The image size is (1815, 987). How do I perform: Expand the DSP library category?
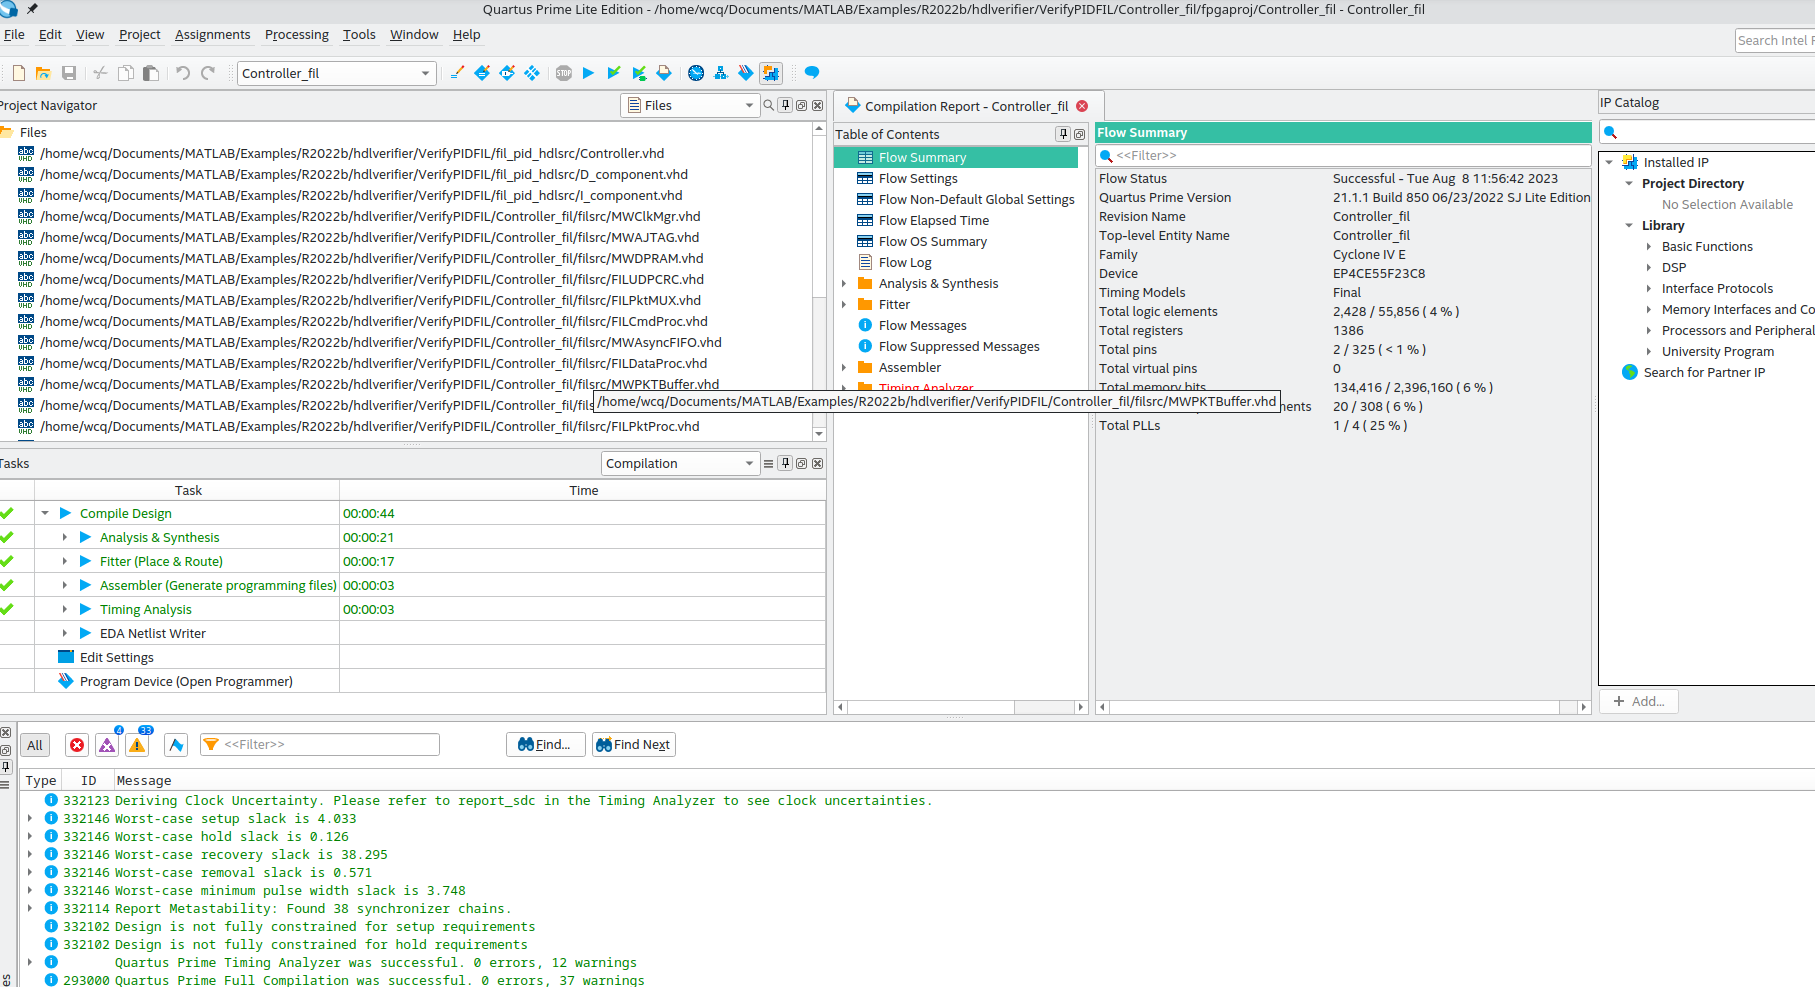1649,267
